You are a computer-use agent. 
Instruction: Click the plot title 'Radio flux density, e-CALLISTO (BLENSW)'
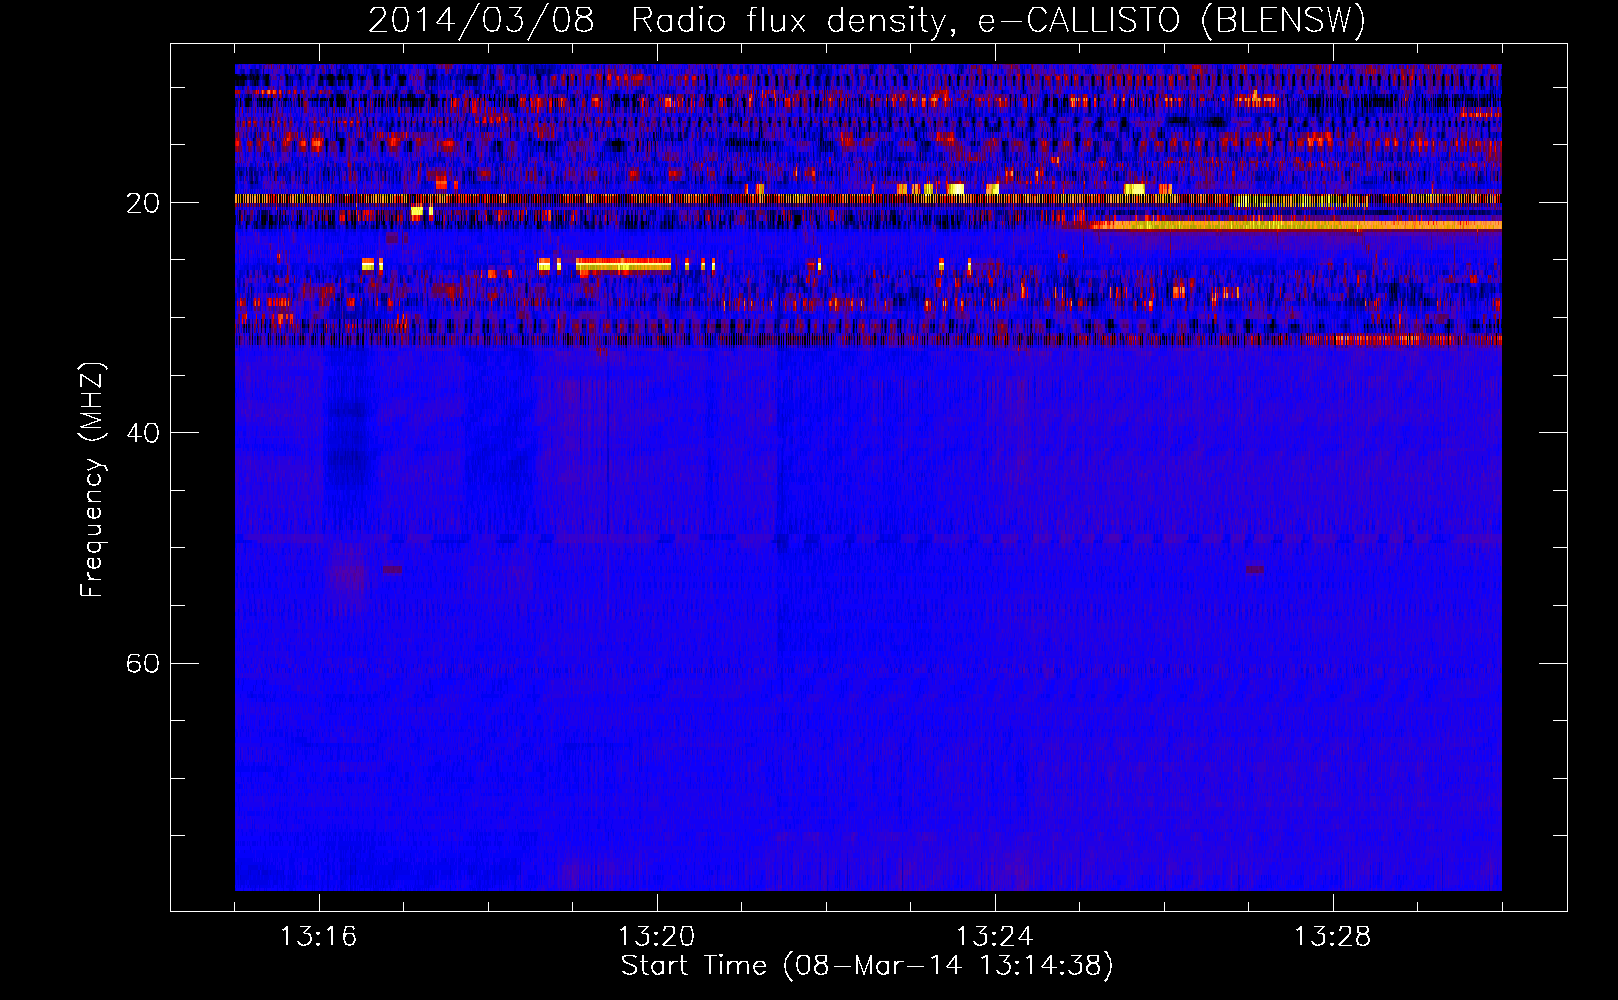998,20
